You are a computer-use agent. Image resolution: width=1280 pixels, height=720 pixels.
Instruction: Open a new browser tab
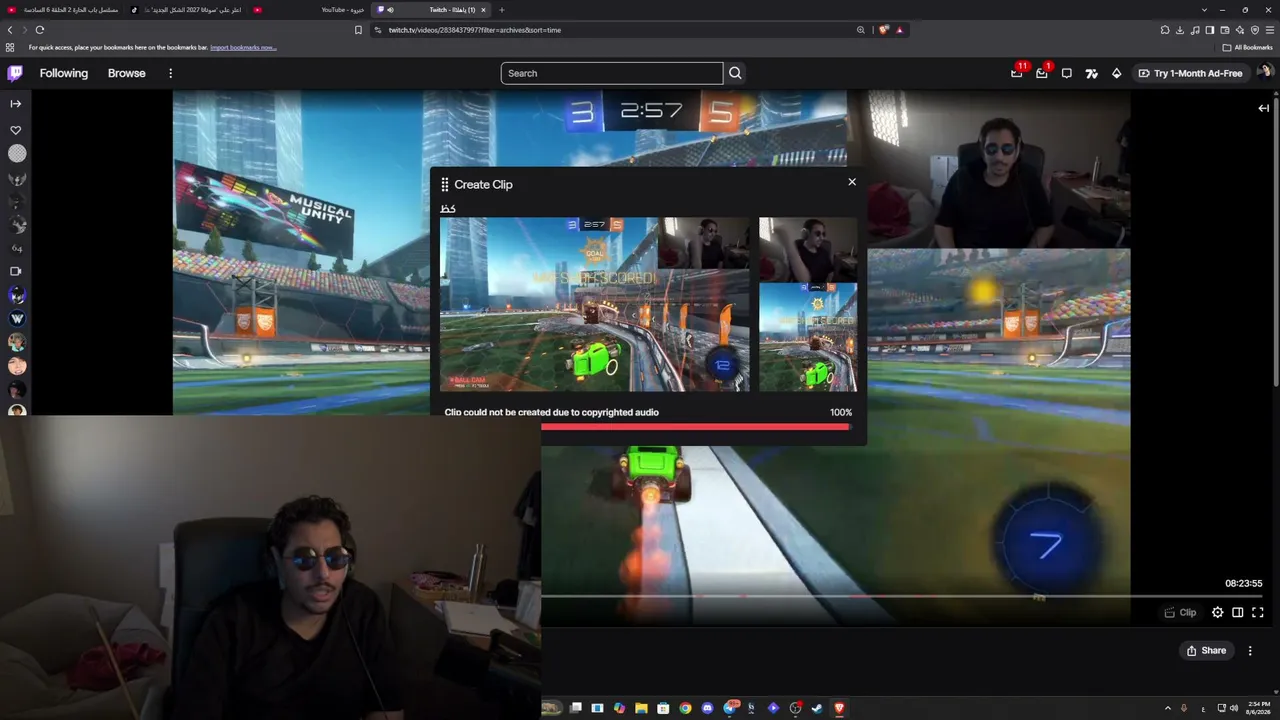pos(502,10)
